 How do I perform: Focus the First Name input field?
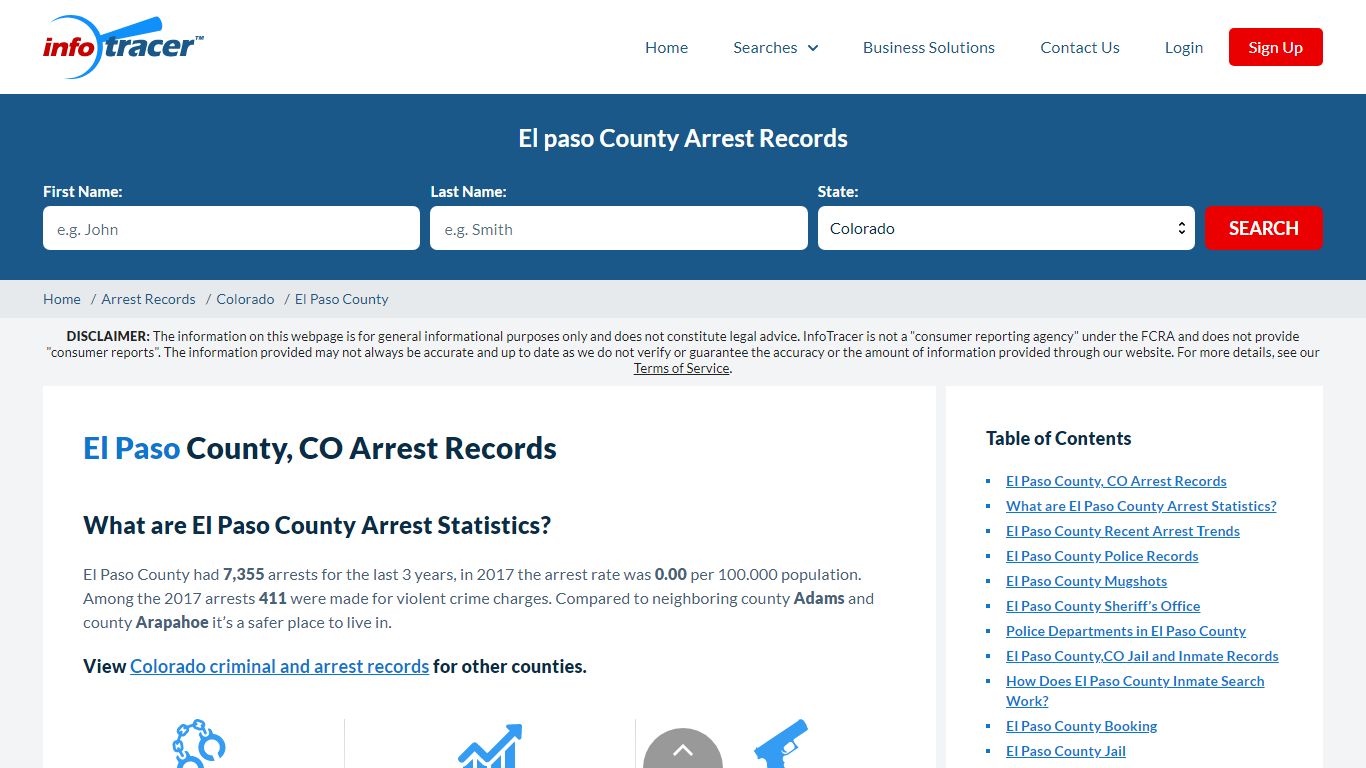pyautogui.click(x=231, y=228)
